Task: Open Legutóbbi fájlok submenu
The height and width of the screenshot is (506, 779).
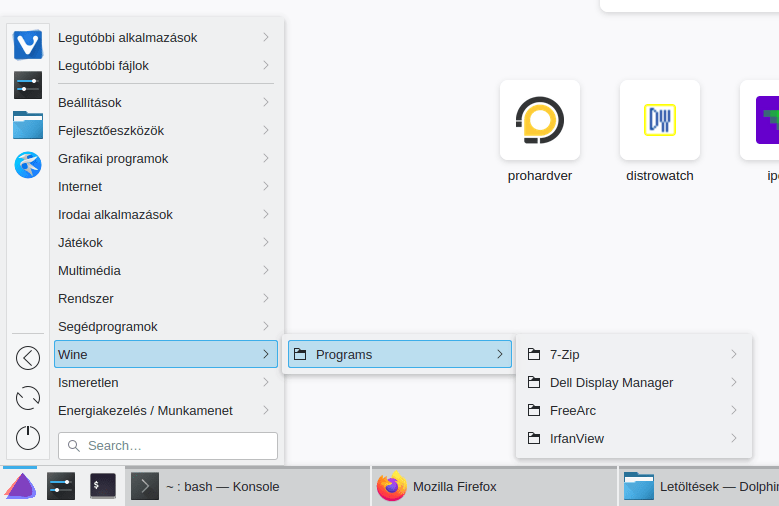Action: pyautogui.click(x=165, y=66)
